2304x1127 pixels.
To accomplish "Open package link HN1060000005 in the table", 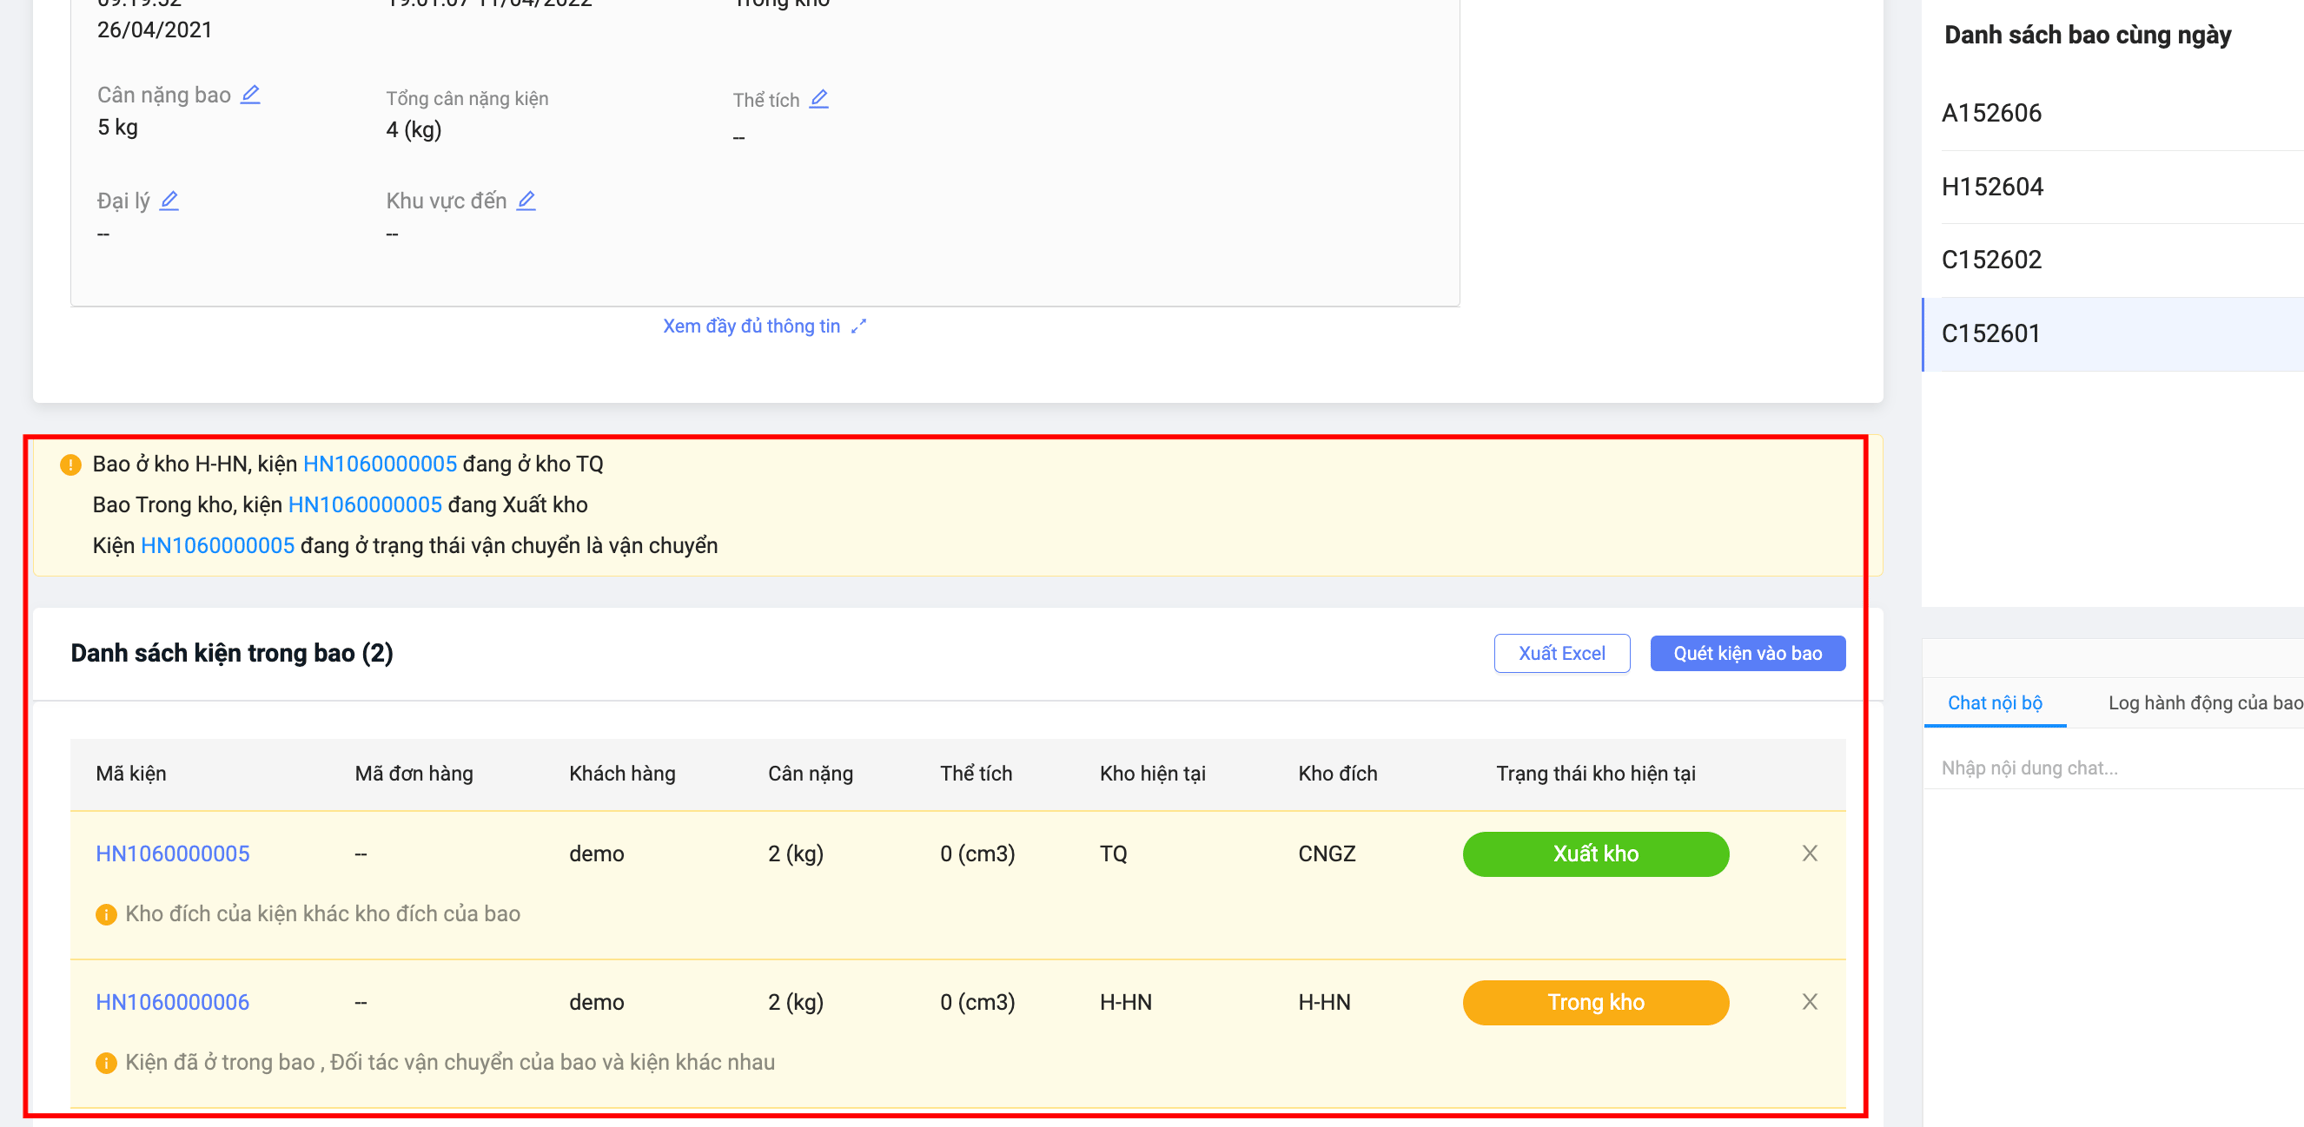I will tap(173, 854).
